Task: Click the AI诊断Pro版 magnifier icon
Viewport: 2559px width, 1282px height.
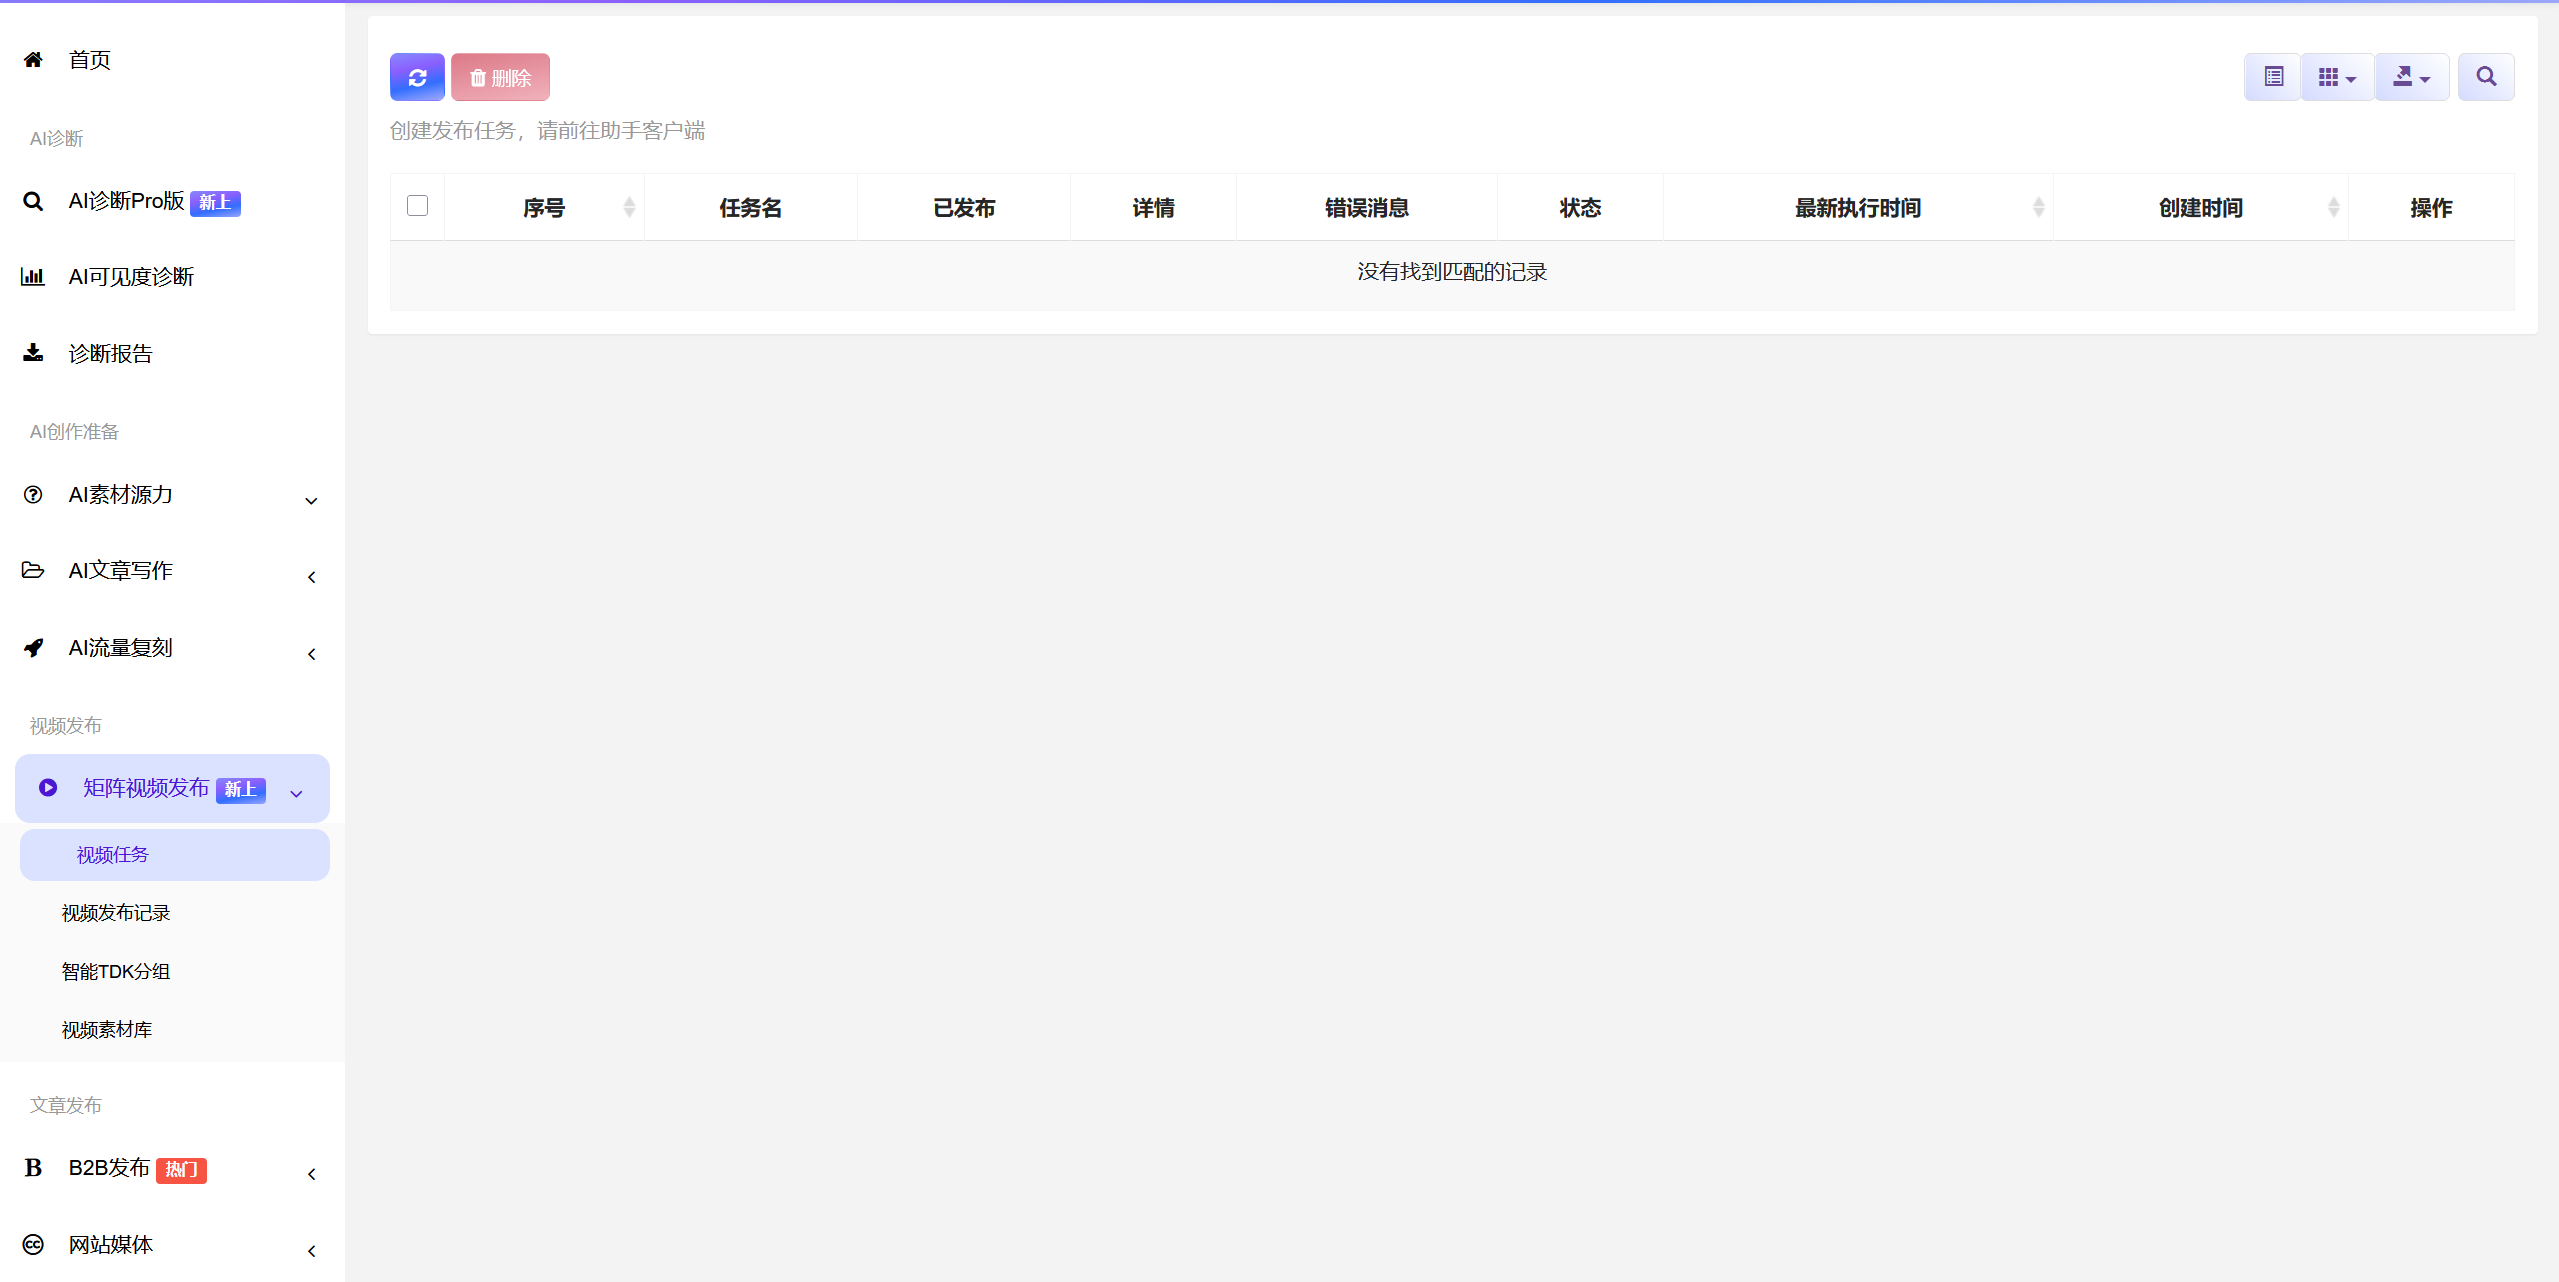Action: pos(33,202)
